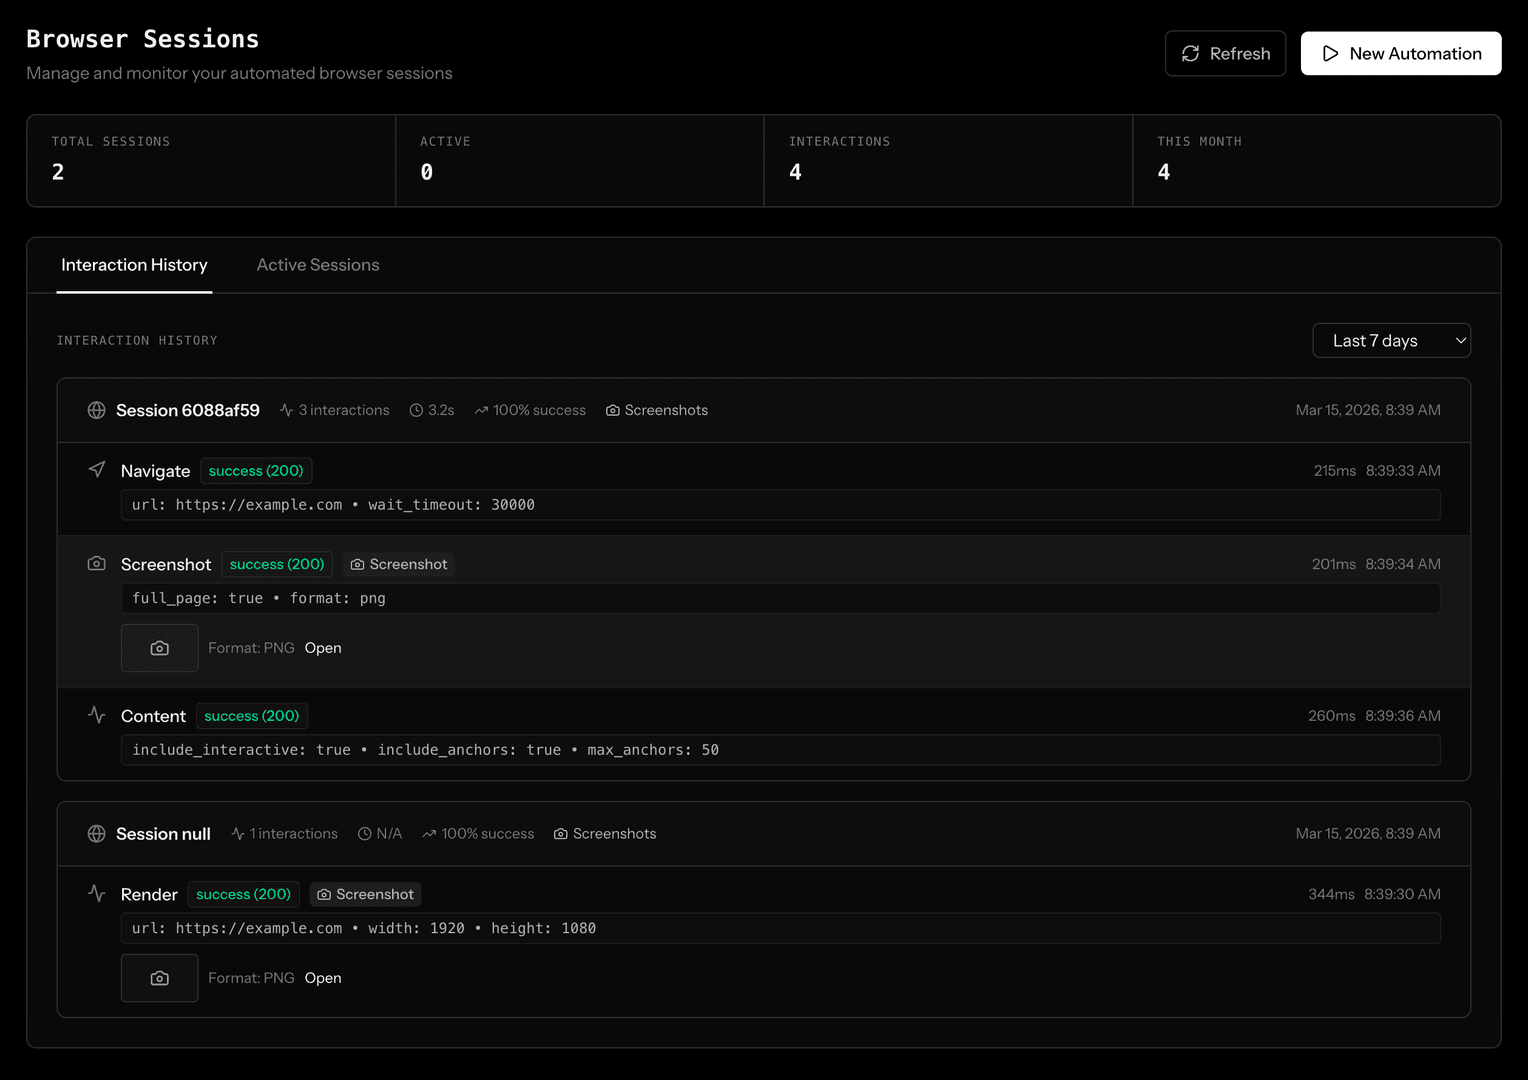Click the success (200) badge on Content
Screen dimensions: 1528x1080
click(x=251, y=715)
